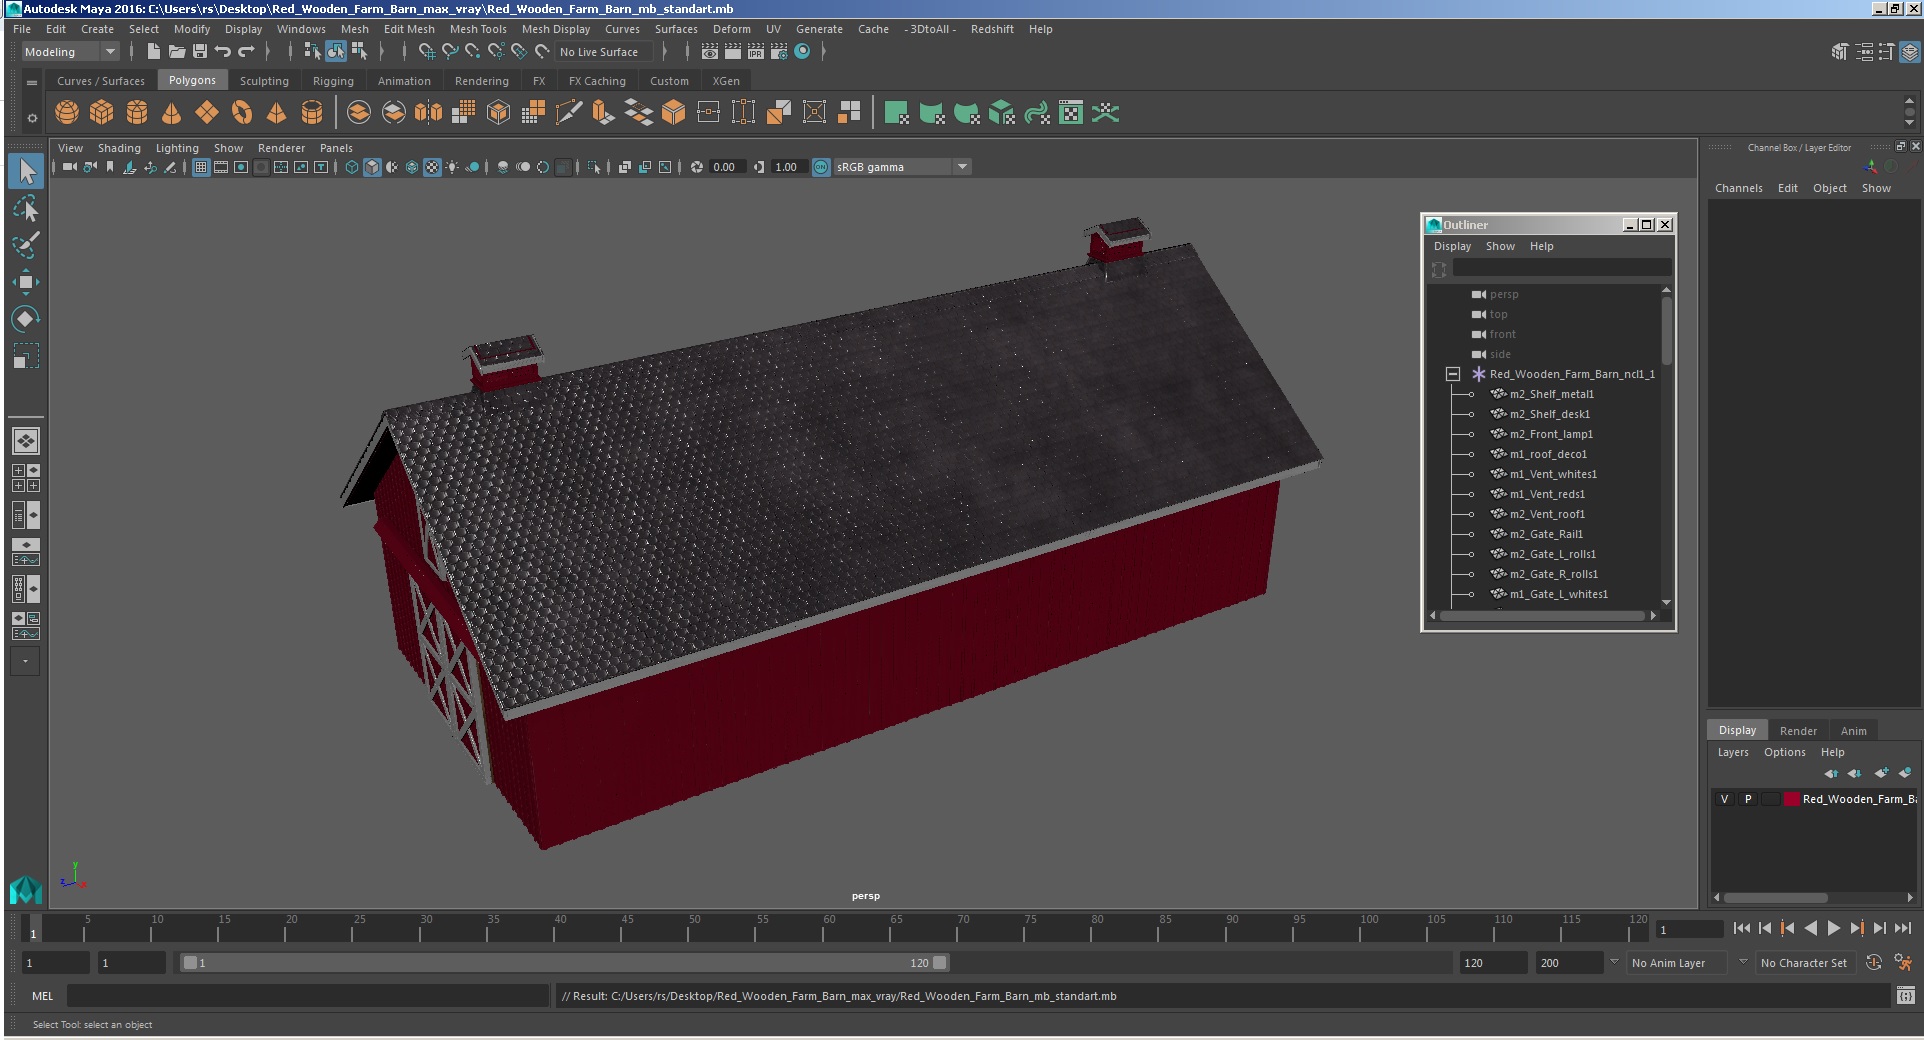The width and height of the screenshot is (1924, 1040).
Task: Click the playback range slider bar
Action: [564, 963]
